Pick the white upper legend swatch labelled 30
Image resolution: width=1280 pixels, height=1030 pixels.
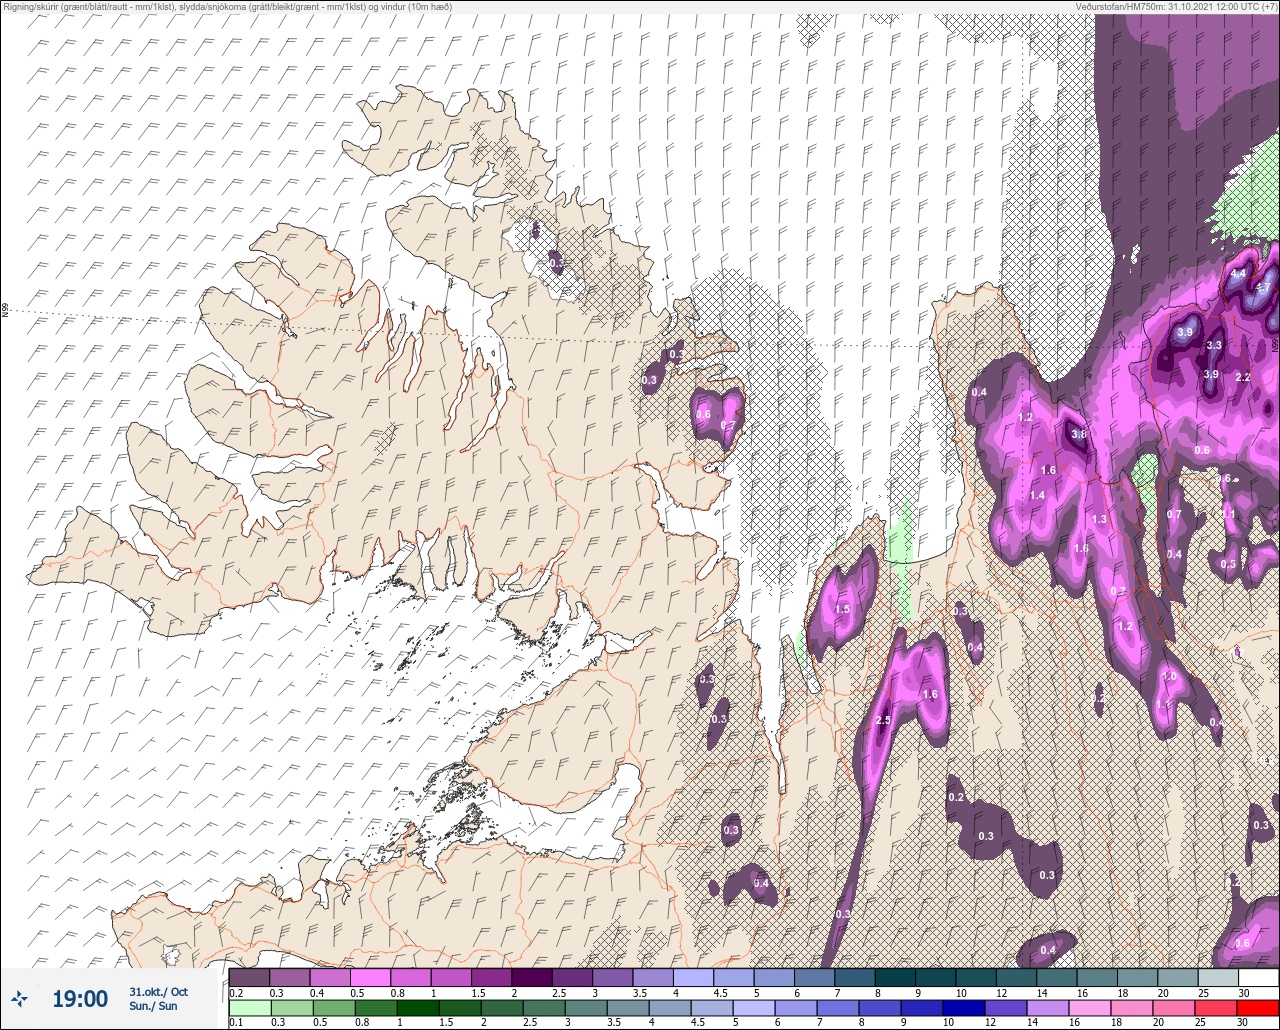pos(1258,977)
